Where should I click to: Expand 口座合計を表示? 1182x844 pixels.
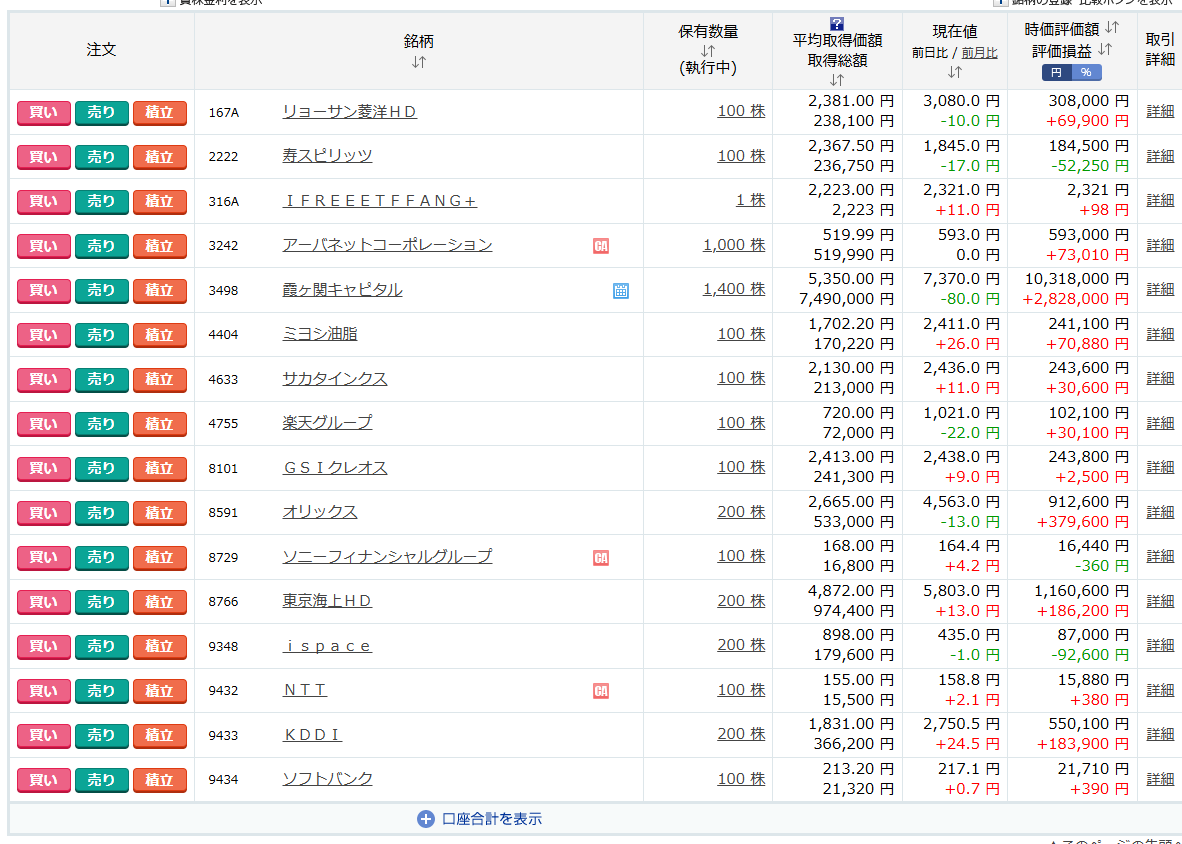pos(491,819)
